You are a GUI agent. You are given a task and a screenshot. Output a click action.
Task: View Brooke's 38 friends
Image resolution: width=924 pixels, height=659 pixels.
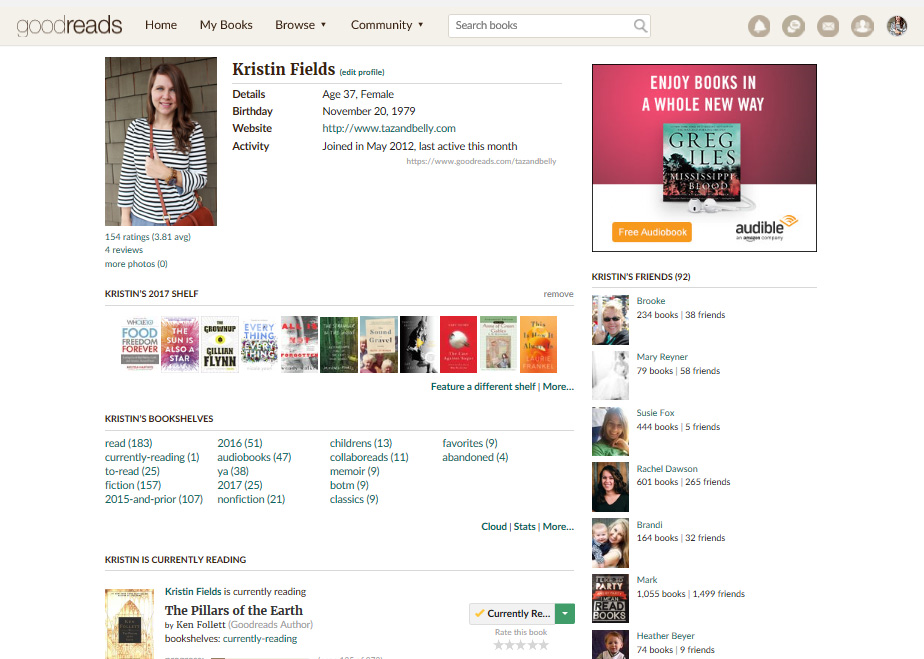[705, 315]
